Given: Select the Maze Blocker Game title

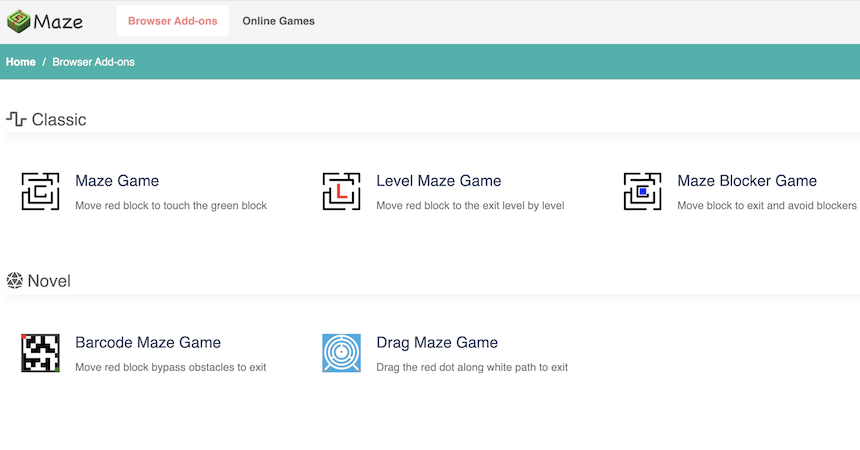Looking at the screenshot, I should [747, 181].
